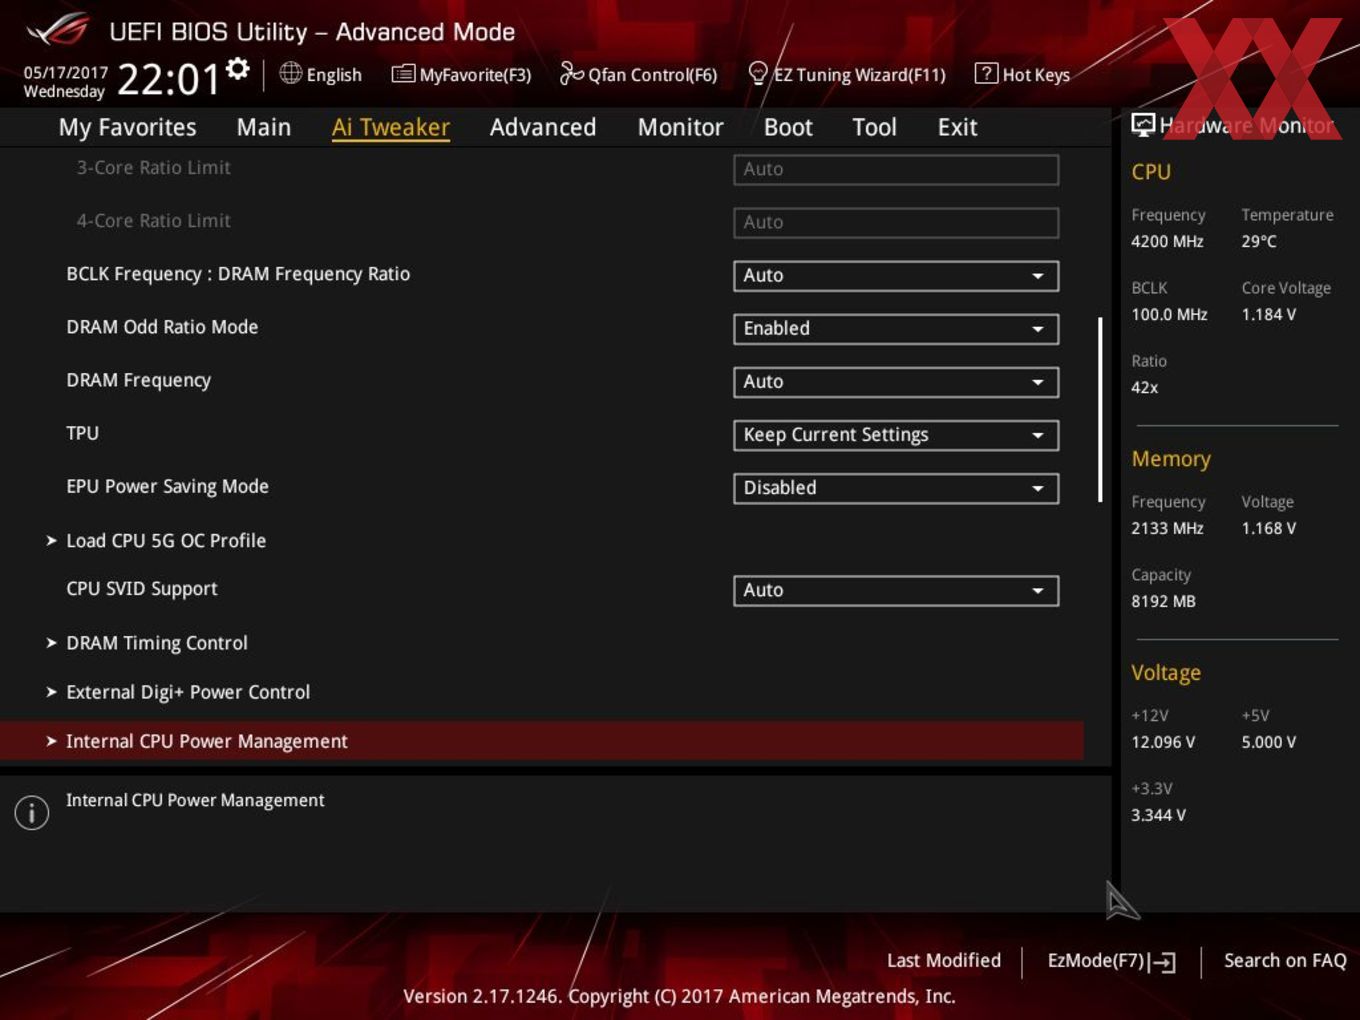
Task: Click the EPU Power Saving Mode label
Action: (167, 486)
